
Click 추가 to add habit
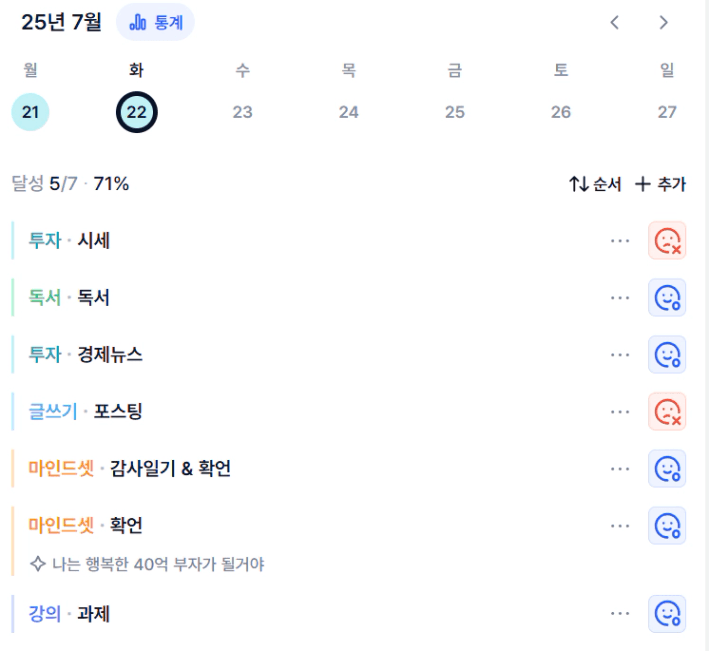(x=660, y=184)
